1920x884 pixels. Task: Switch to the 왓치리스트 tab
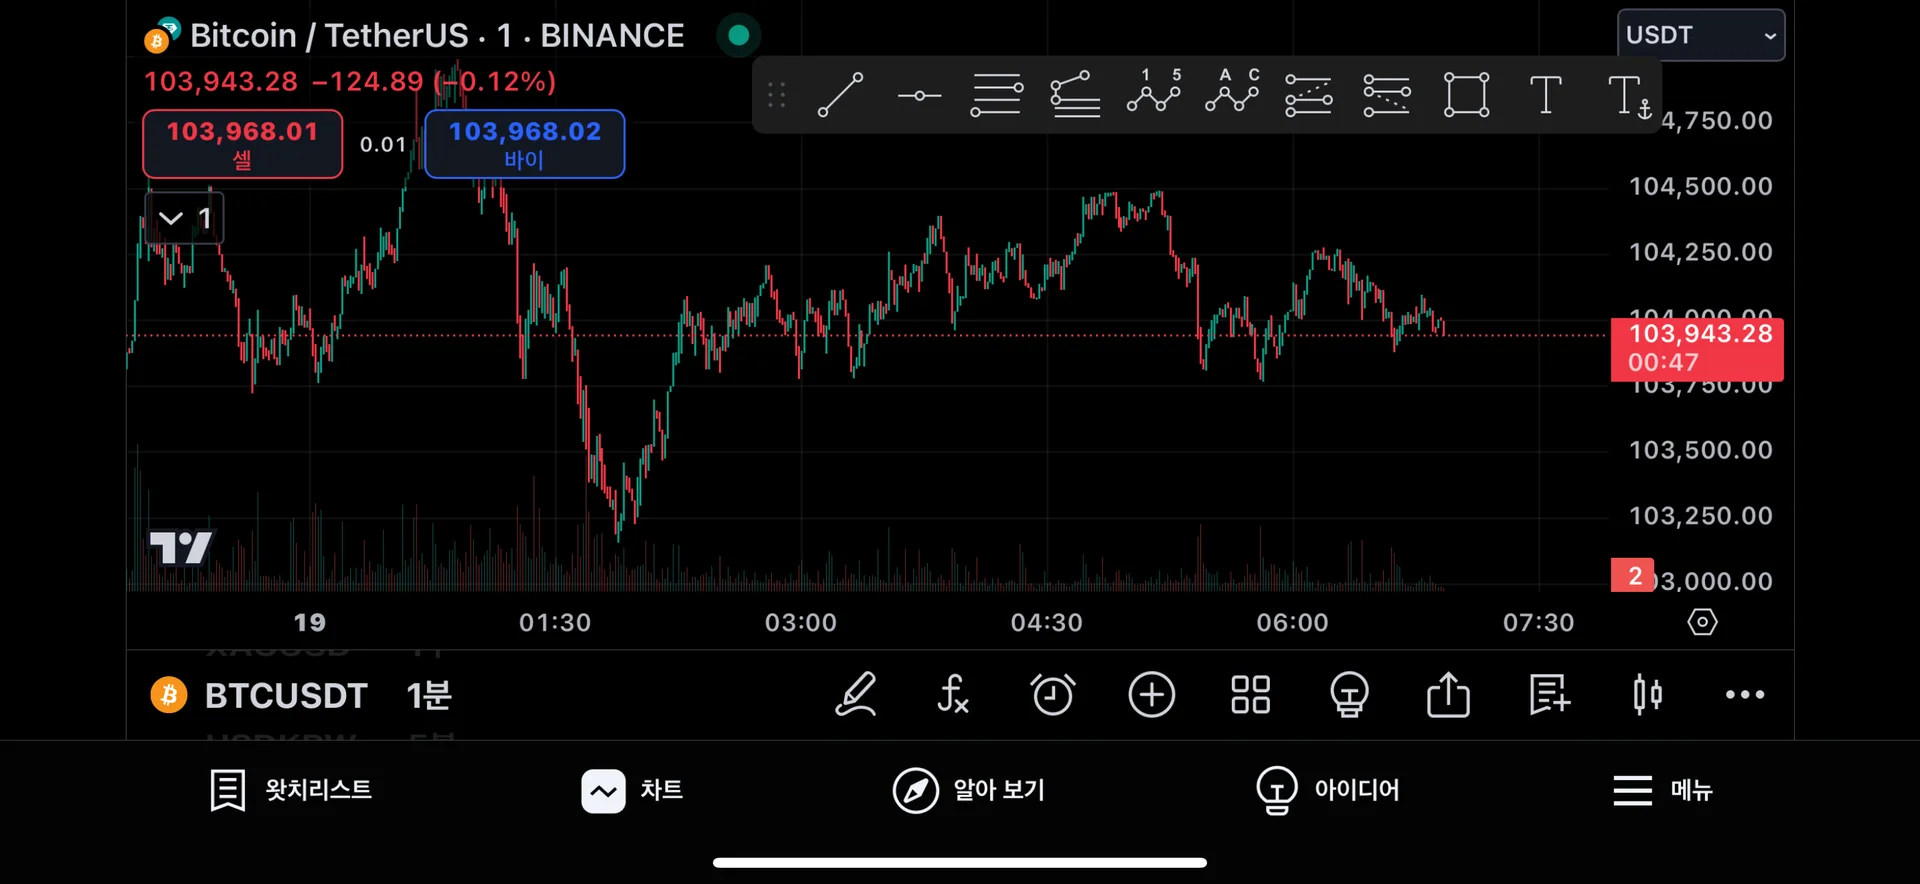coord(291,790)
